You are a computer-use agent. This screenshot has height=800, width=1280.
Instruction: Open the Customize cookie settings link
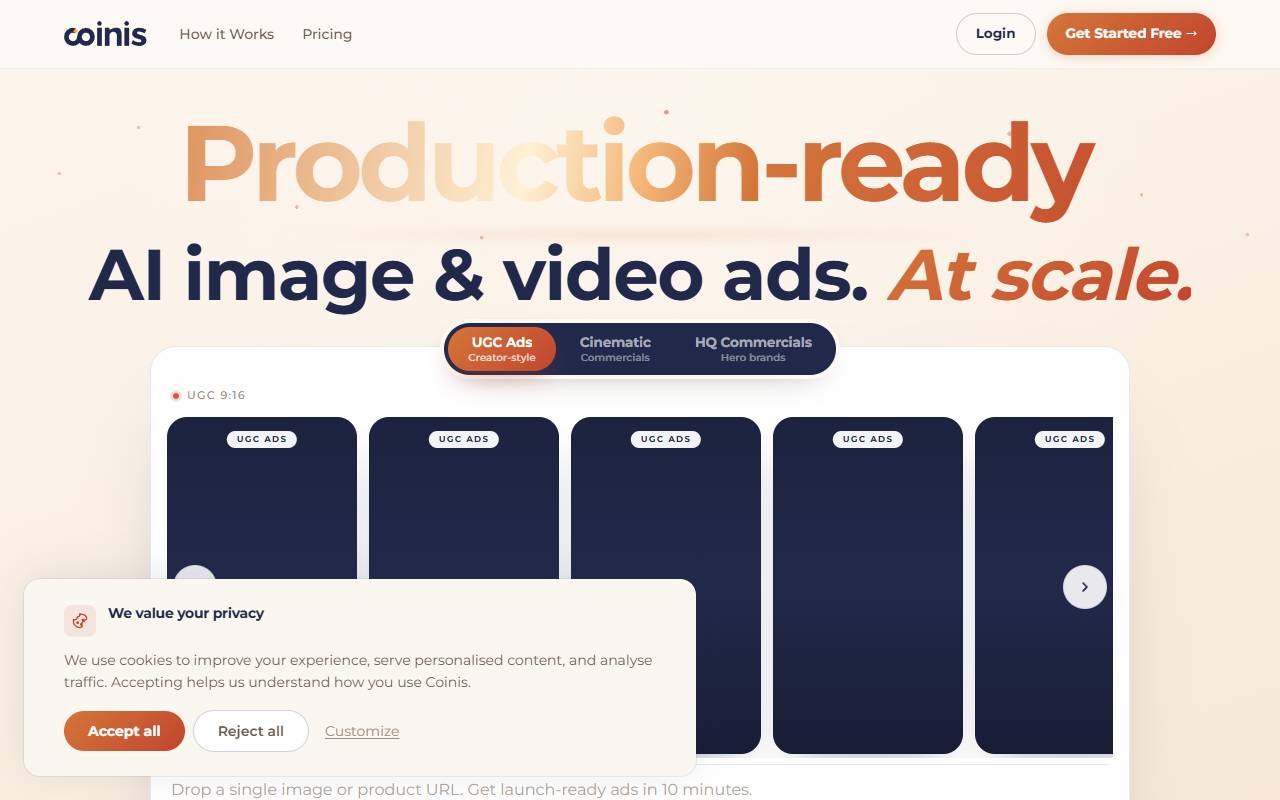tap(362, 731)
